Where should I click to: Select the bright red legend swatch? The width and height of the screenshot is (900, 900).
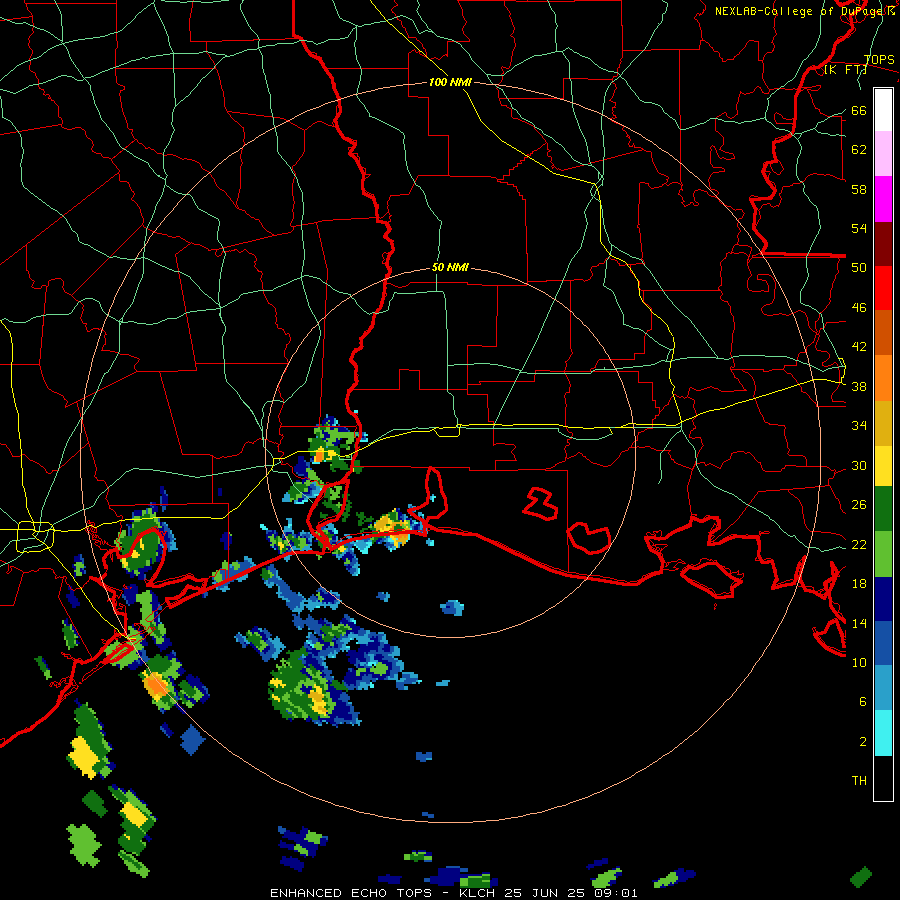click(x=883, y=288)
